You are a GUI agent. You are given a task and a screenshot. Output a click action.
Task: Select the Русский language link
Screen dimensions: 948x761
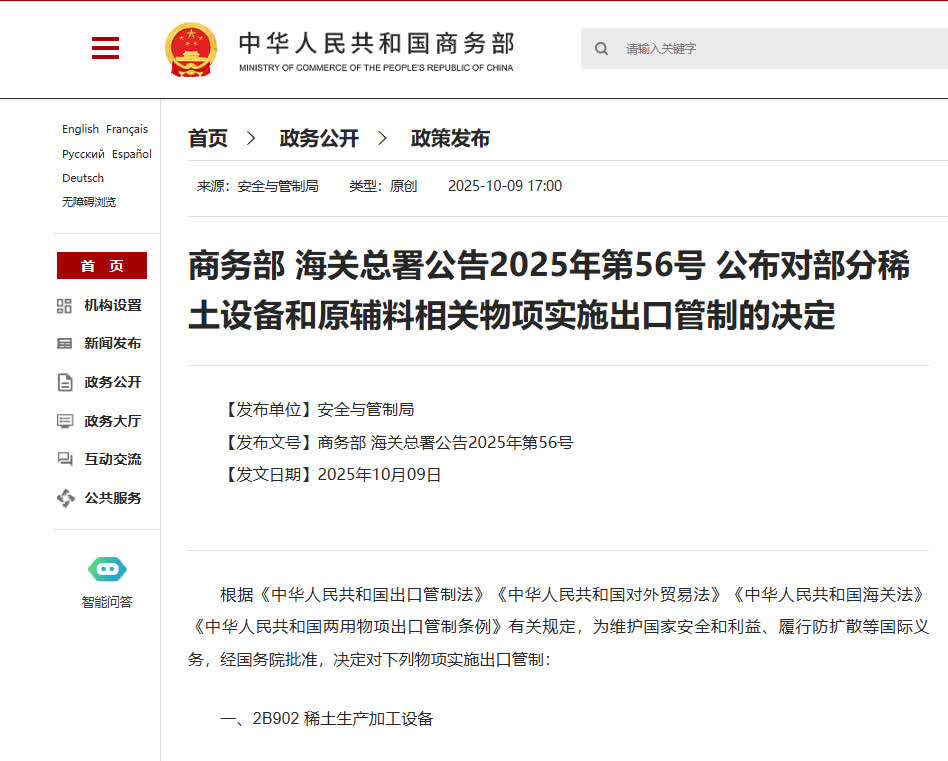(x=83, y=154)
